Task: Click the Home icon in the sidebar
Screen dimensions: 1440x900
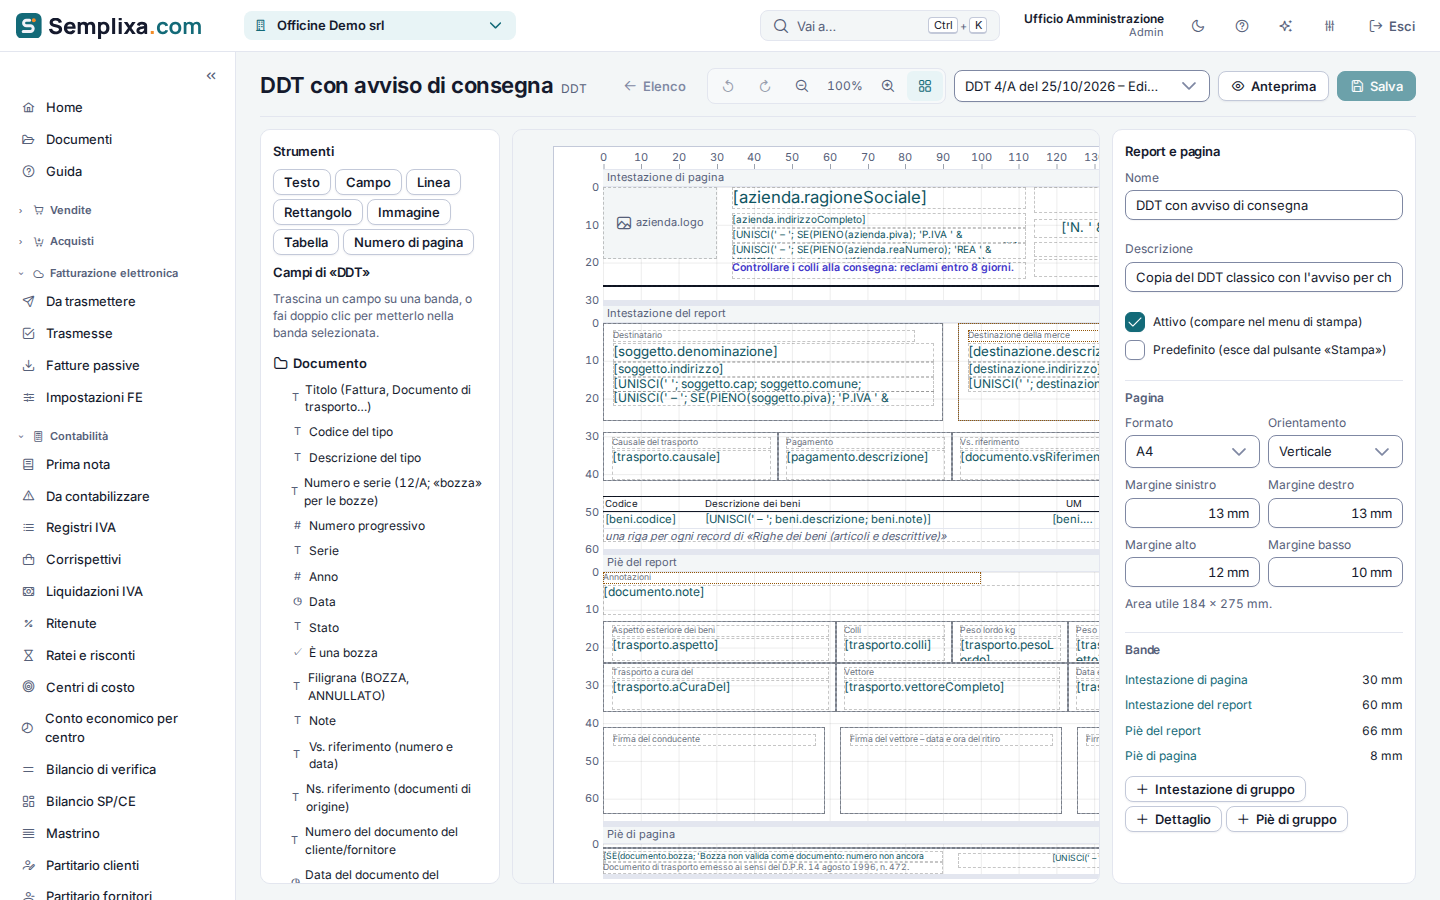Action: [x=28, y=108]
